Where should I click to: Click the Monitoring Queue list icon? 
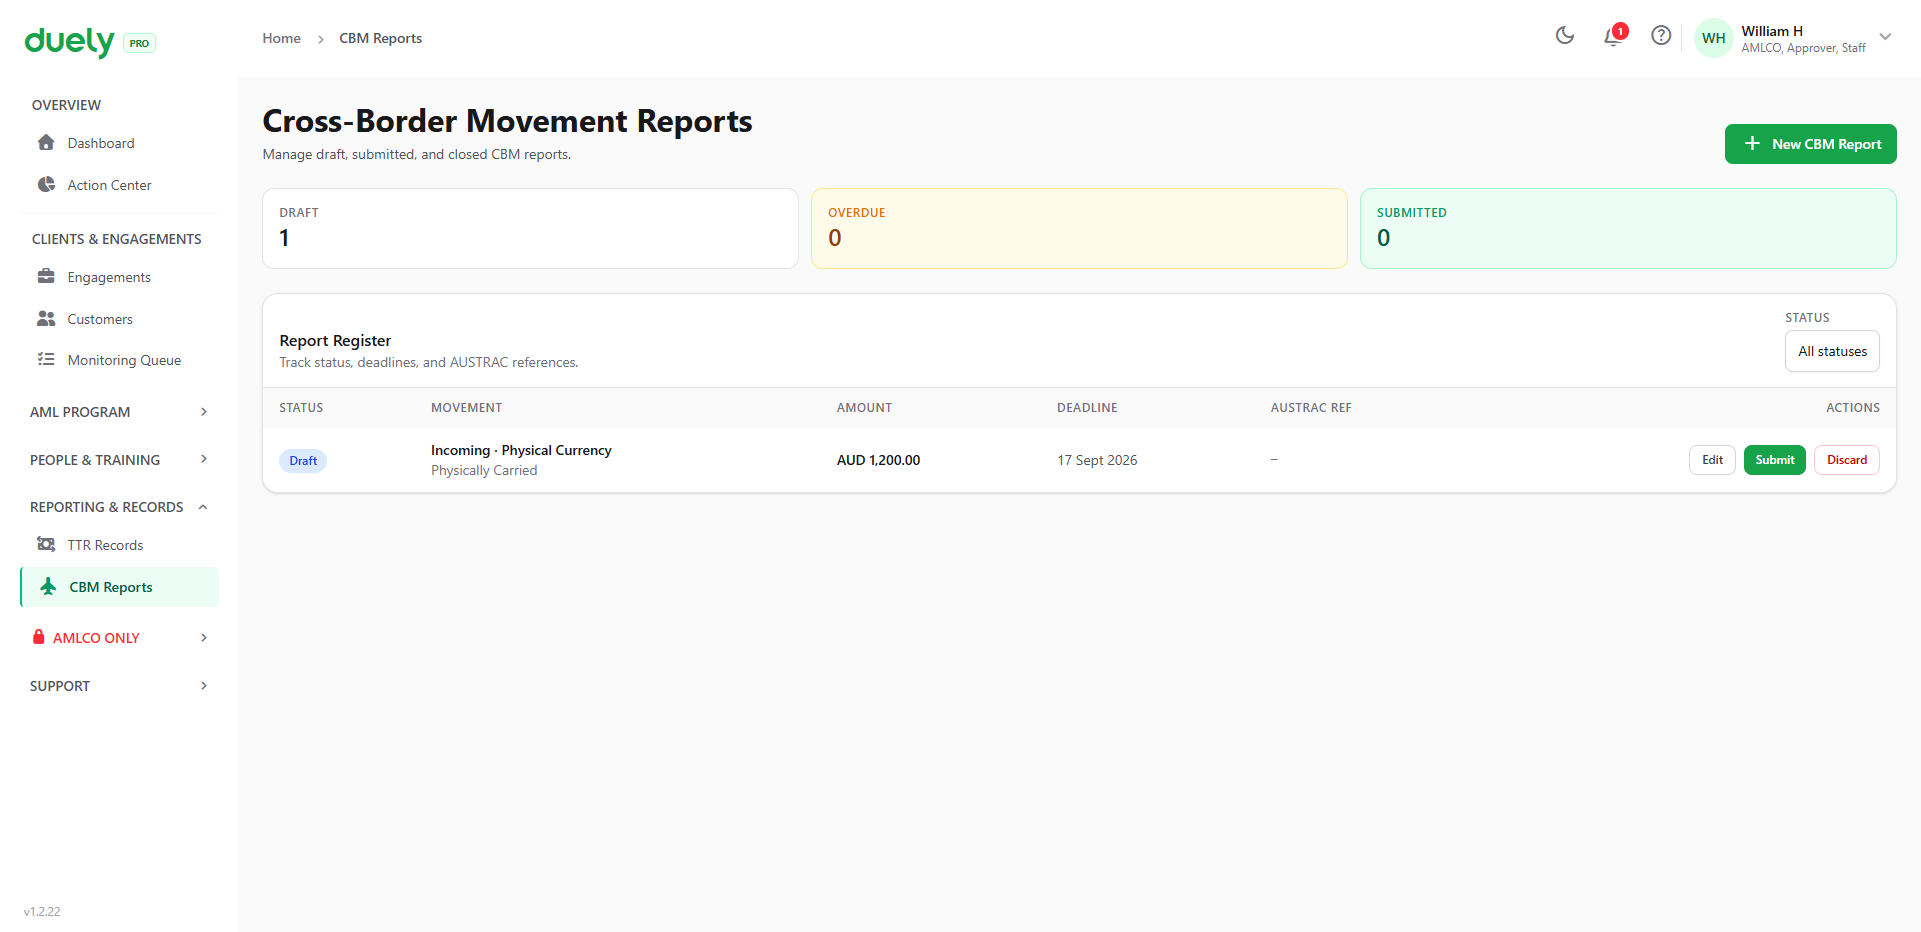point(46,359)
